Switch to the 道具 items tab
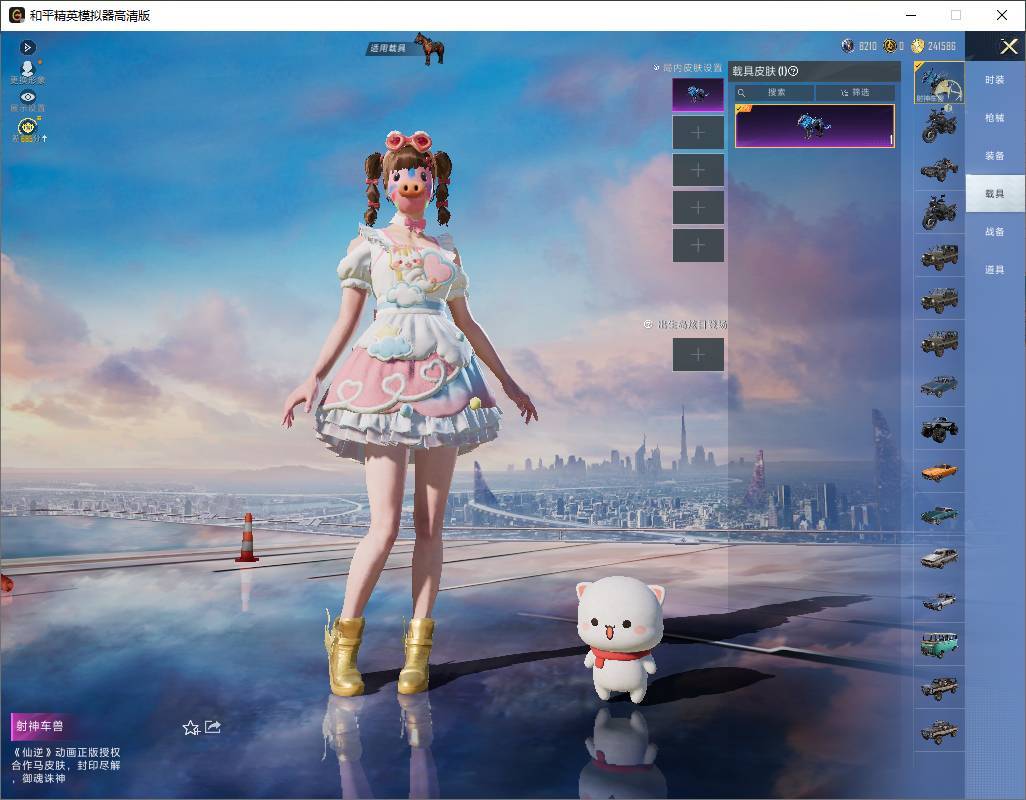The width and height of the screenshot is (1026, 800). pyautogui.click(x=995, y=270)
